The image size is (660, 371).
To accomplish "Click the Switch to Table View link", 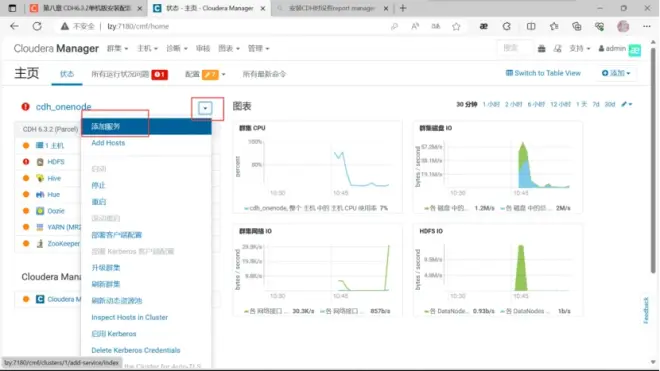I will coord(543,73).
